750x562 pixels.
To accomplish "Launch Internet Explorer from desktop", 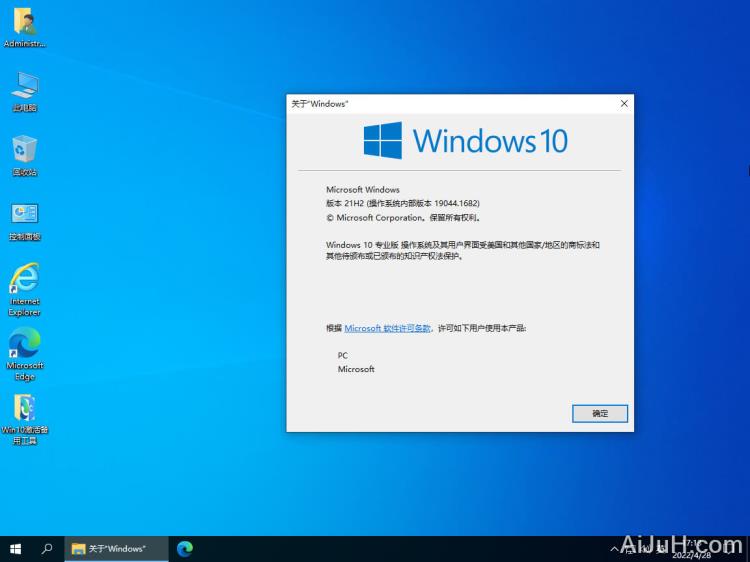I will [24, 289].
